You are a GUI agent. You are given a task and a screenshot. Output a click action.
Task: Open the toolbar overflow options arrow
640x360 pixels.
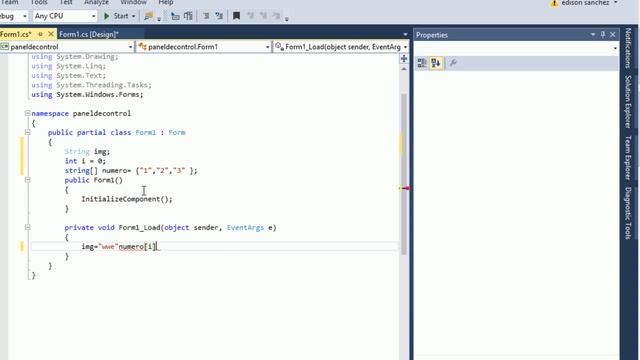(x=287, y=19)
